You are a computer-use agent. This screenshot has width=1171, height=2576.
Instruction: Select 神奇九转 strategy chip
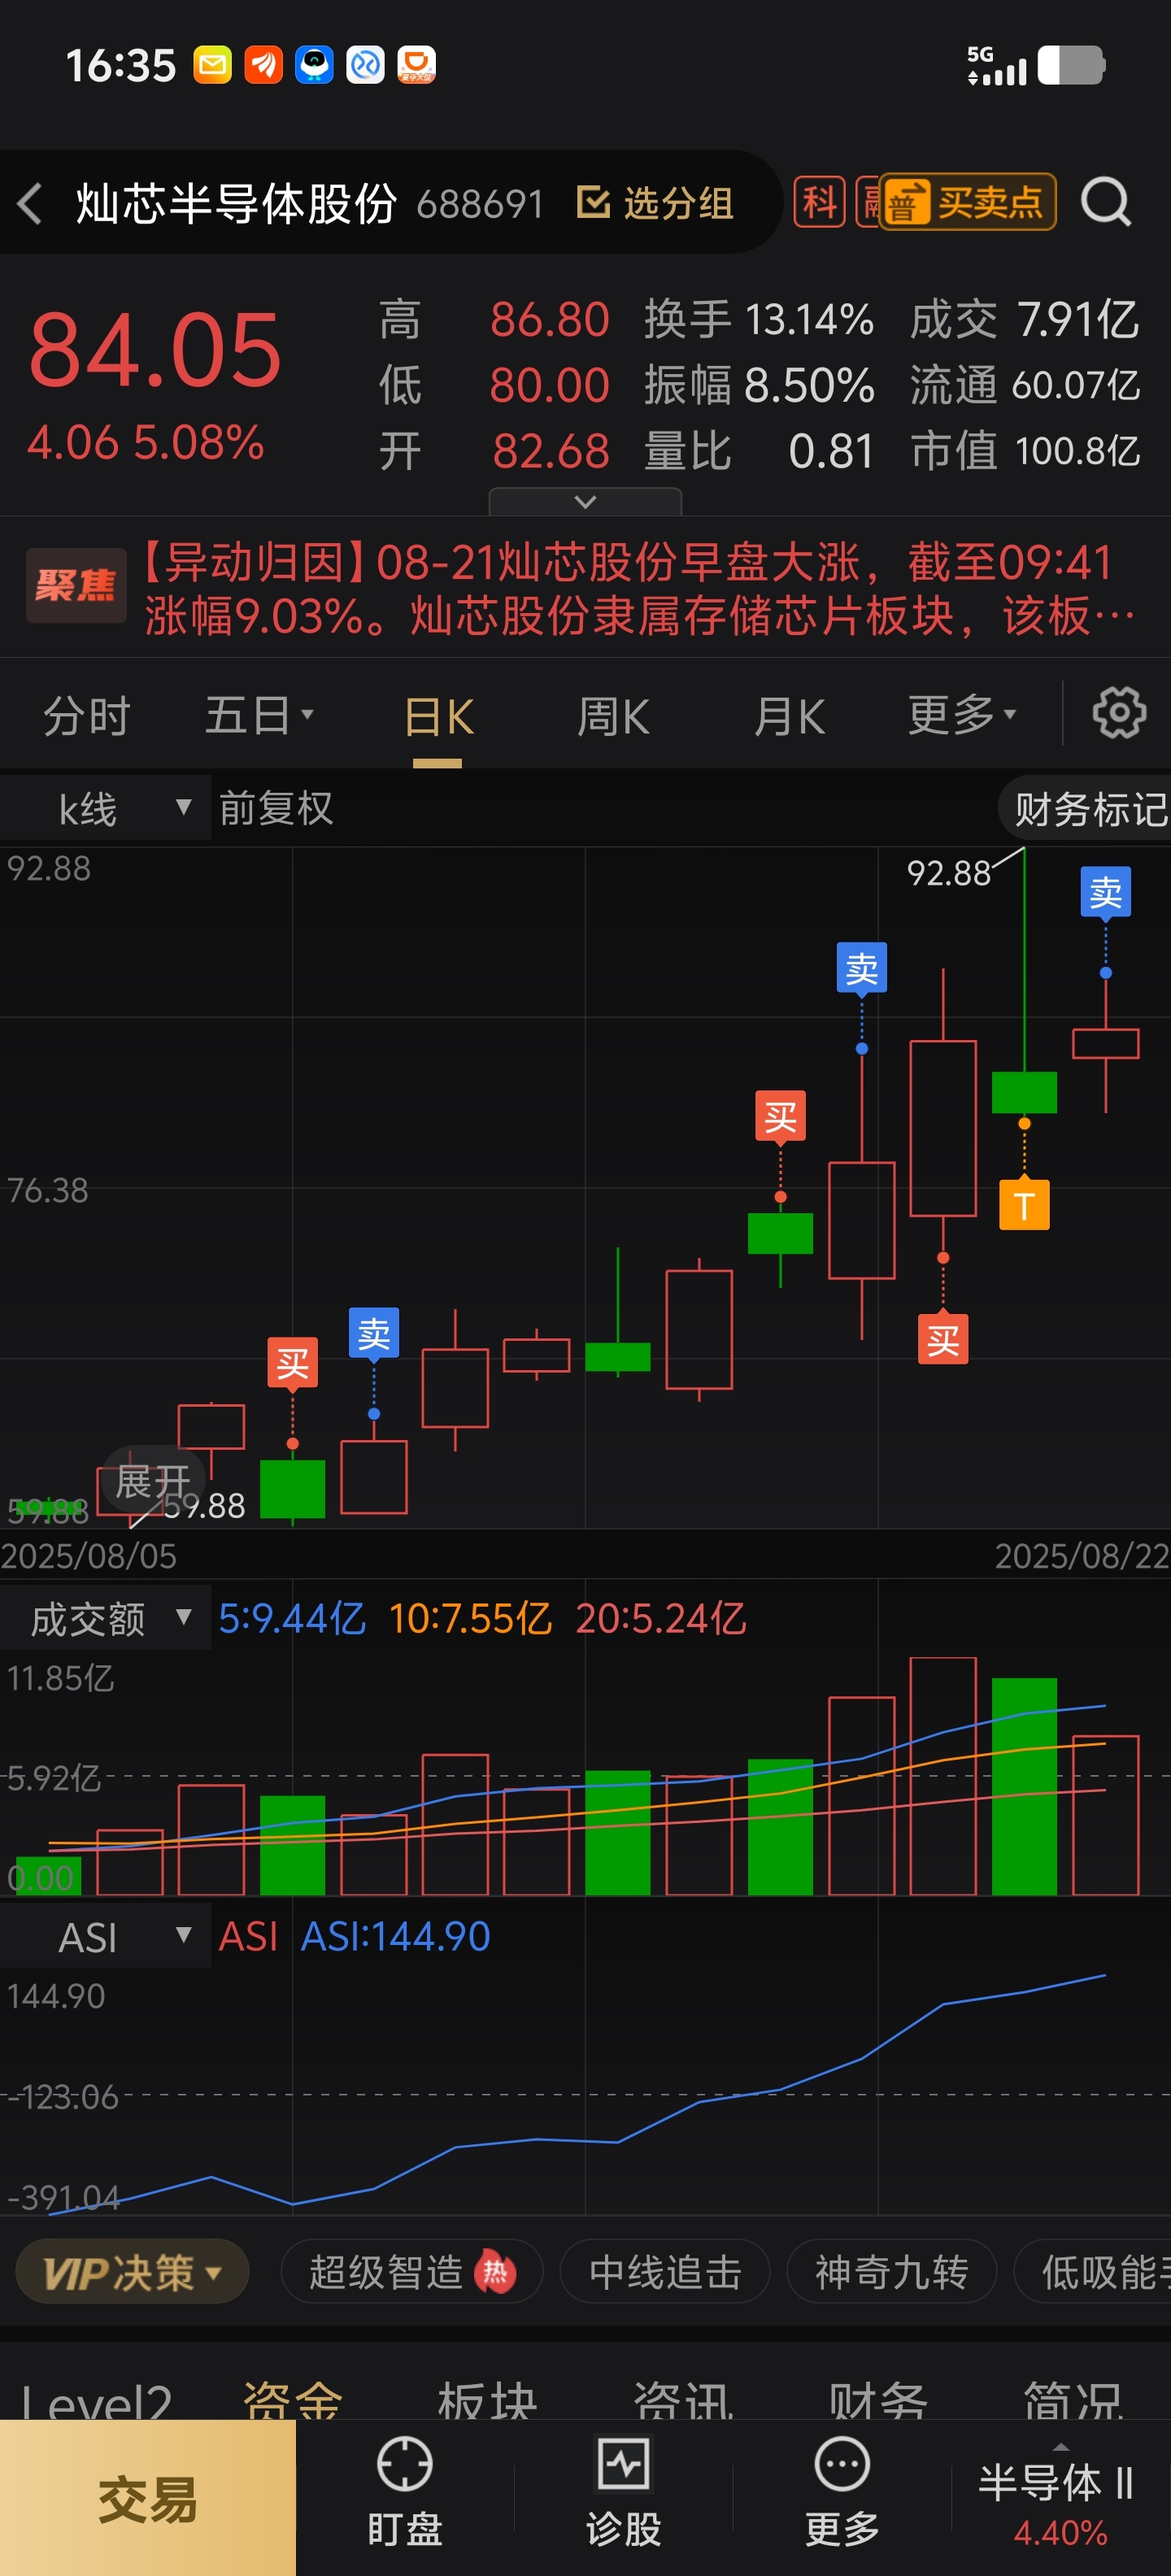(x=891, y=2272)
